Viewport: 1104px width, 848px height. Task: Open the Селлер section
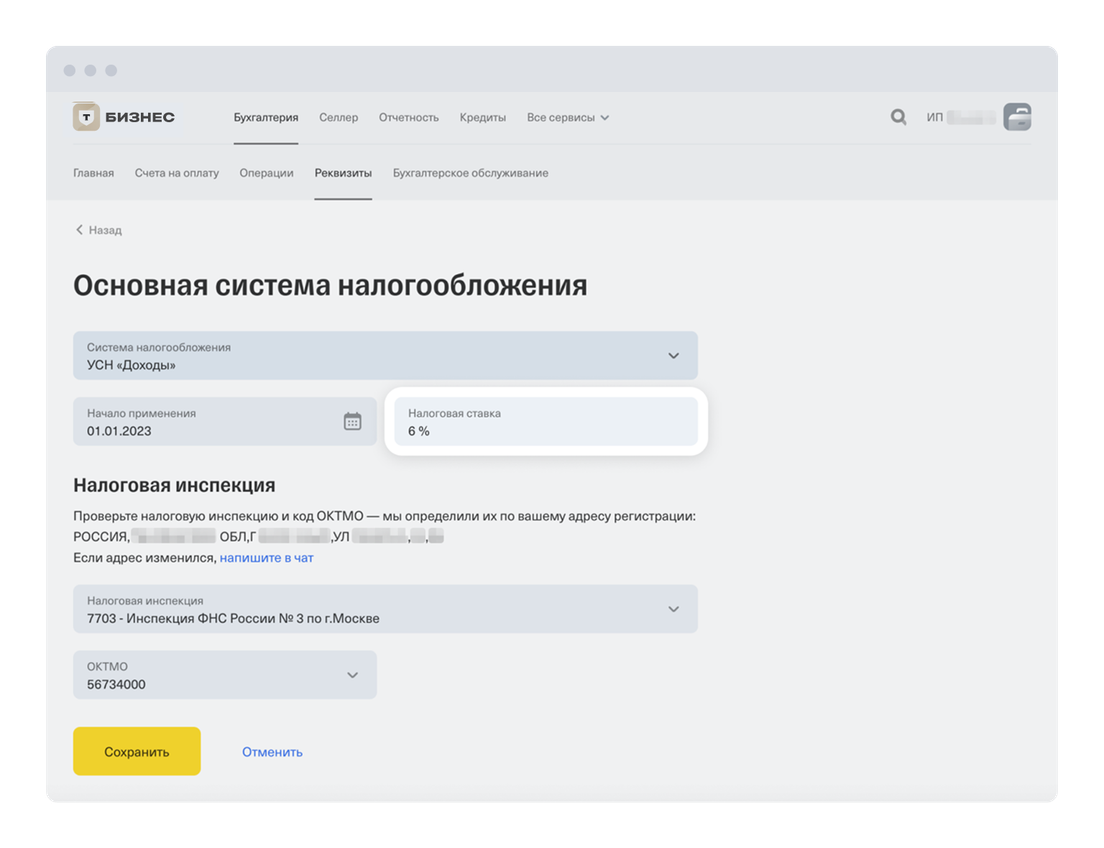pyautogui.click(x=338, y=117)
